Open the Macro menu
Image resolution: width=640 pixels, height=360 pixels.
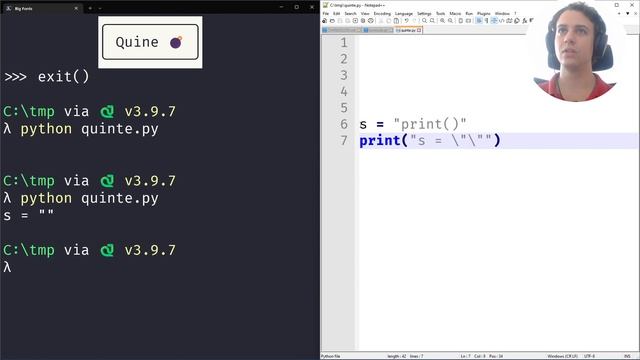click(x=455, y=13)
